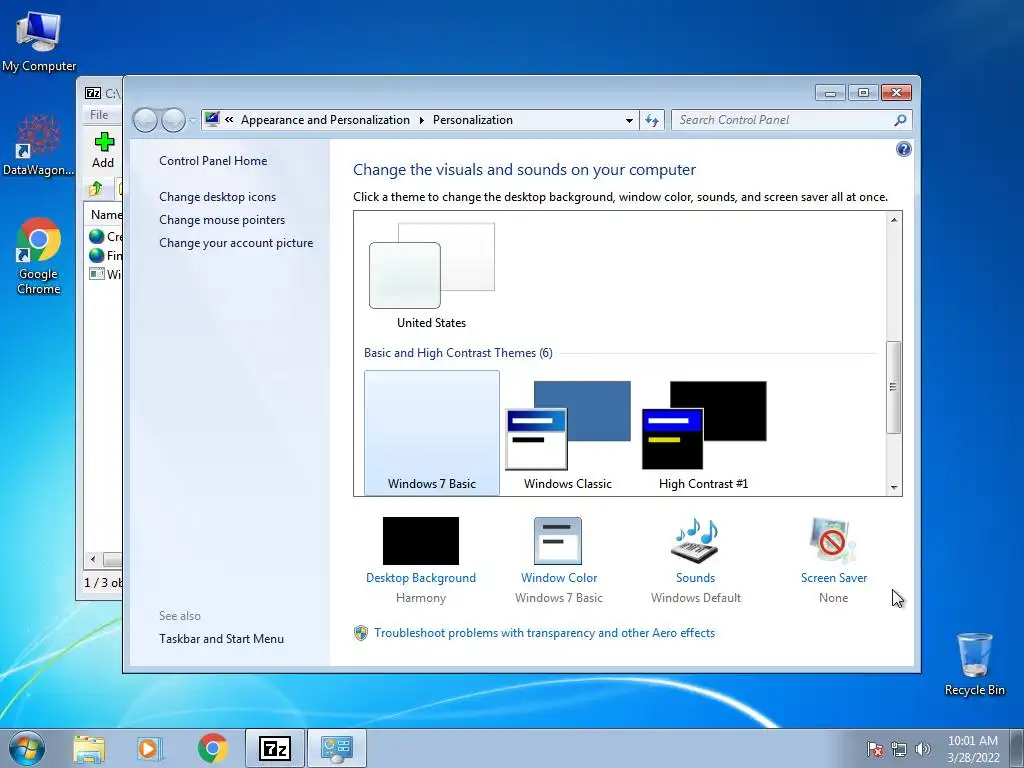
Task: Switch to 7-Zip taskbar button
Action: 275,748
